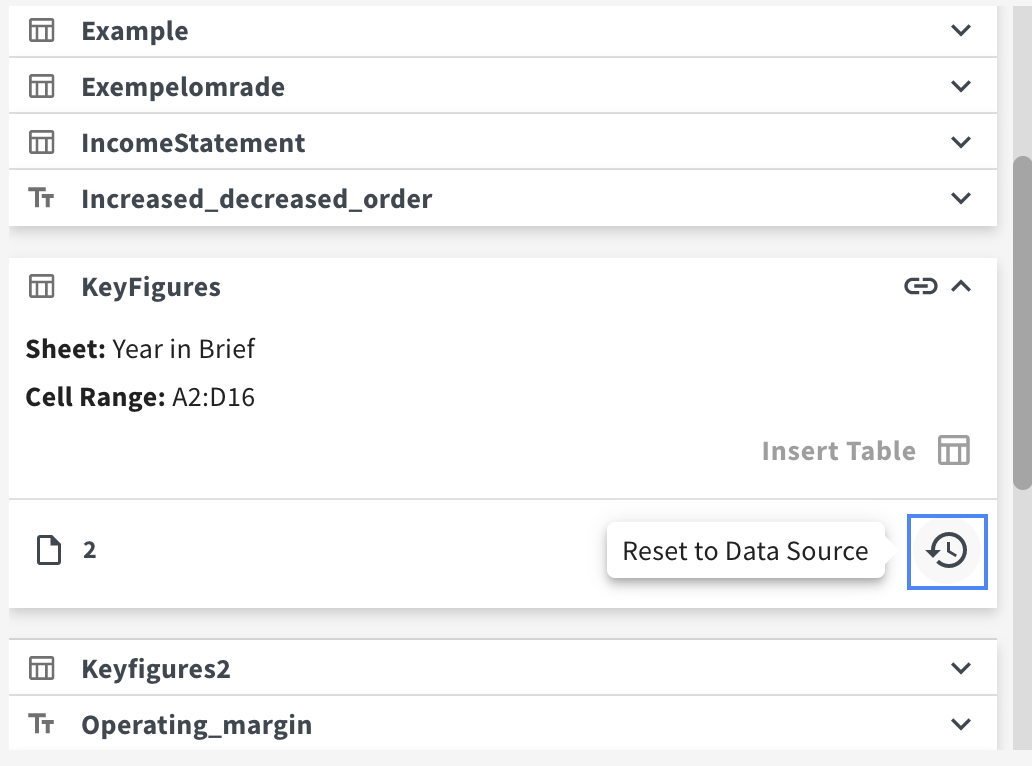Expand the Operating_margin chevron
The height and width of the screenshot is (766, 1032).
(x=961, y=724)
